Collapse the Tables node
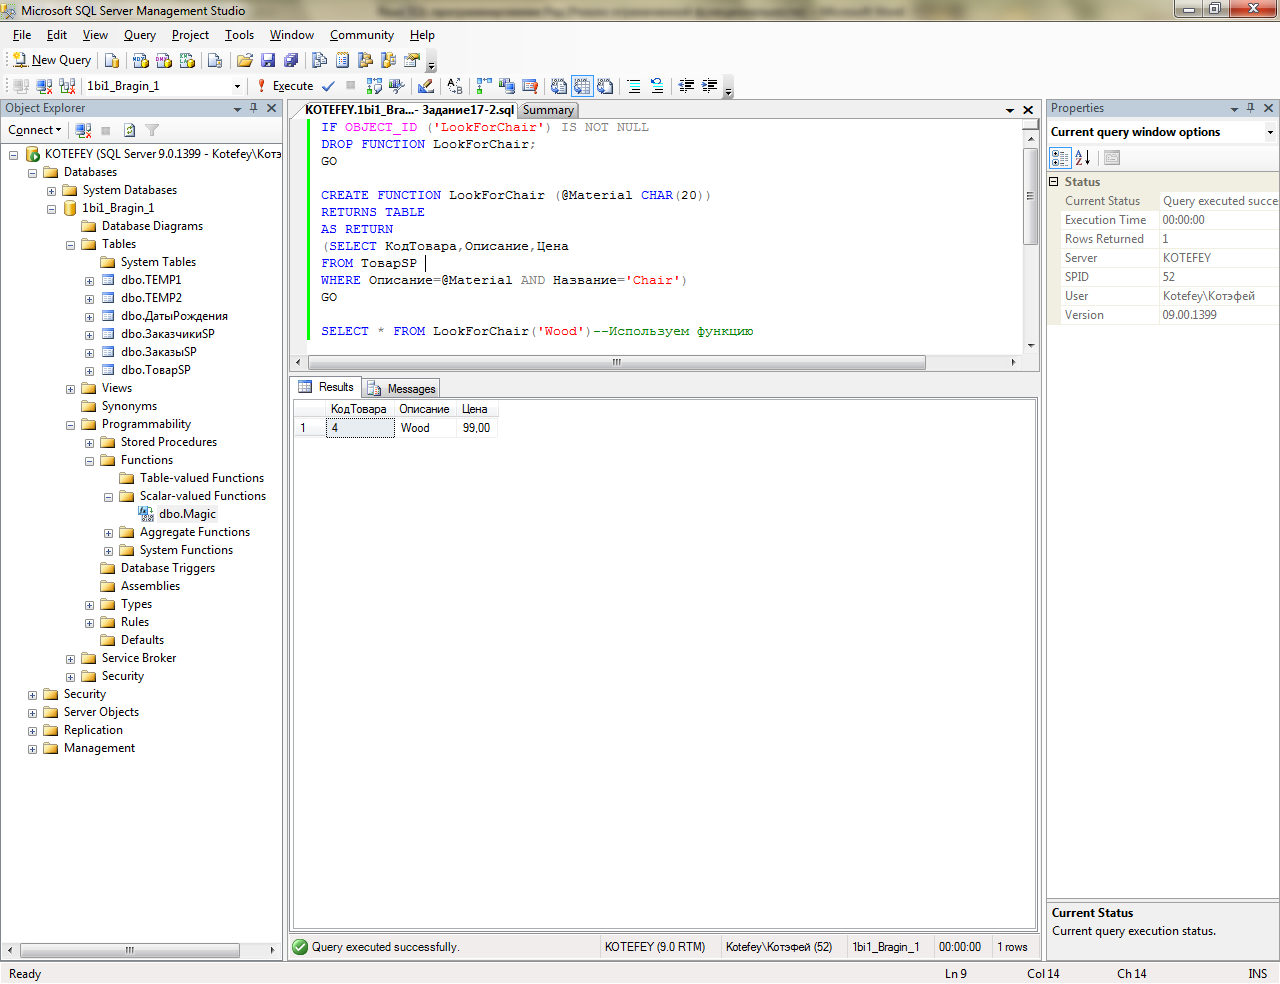 click(70, 245)
